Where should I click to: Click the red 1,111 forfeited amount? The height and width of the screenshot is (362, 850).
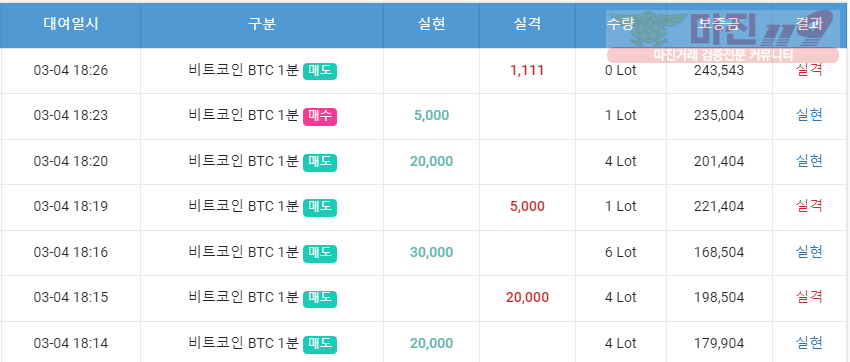[527, 70]
